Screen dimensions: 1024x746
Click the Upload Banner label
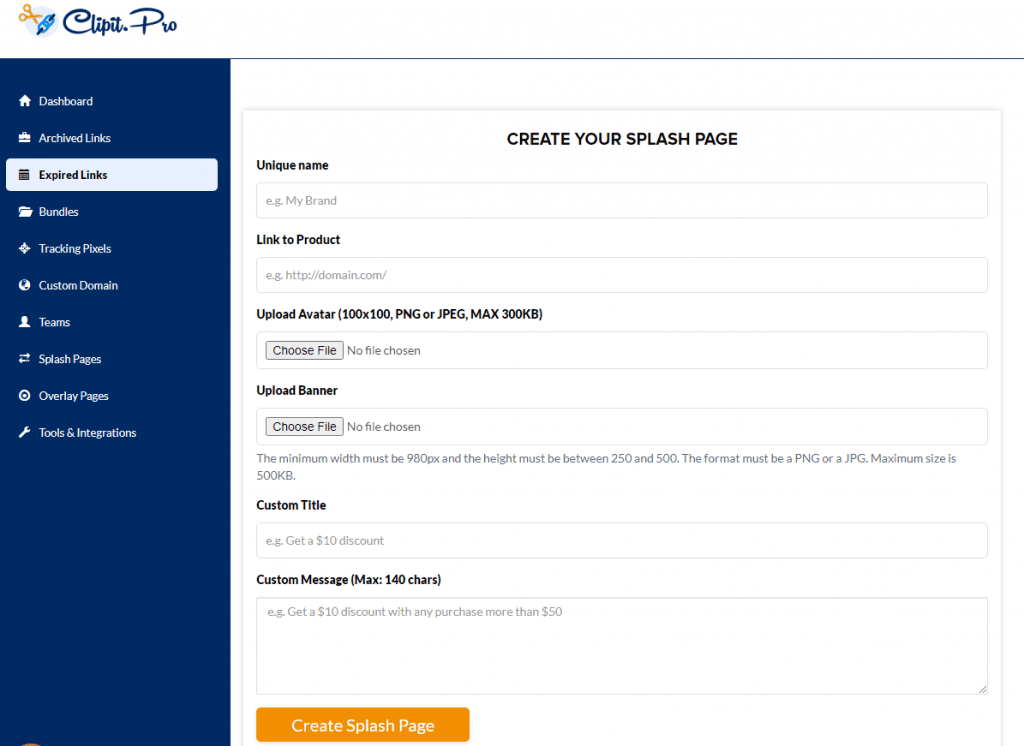[297, 390]
